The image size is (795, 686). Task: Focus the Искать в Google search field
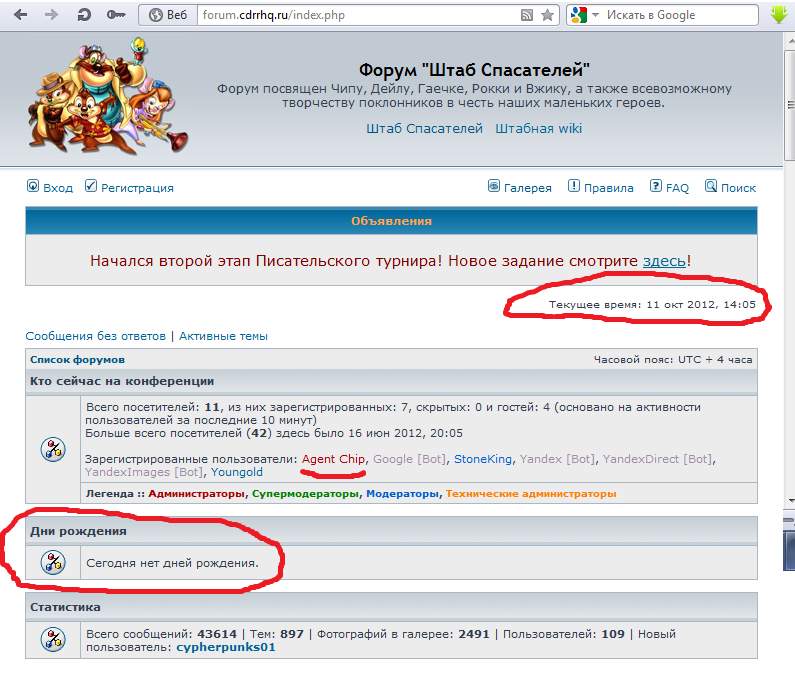pyautogui.click(x=679, y=15)
